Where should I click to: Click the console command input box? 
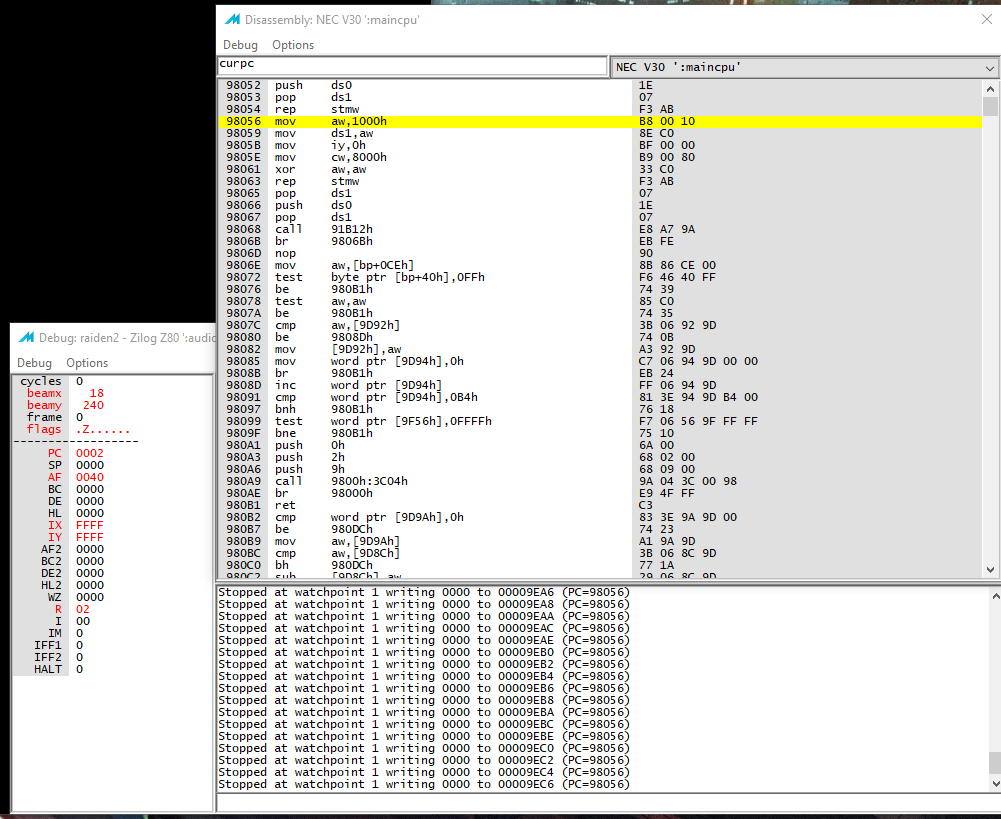tap(608, 802)
